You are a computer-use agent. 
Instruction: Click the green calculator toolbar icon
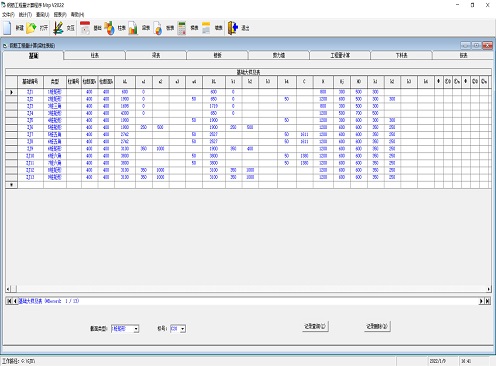pyautogui.click(x=182, y=28)
